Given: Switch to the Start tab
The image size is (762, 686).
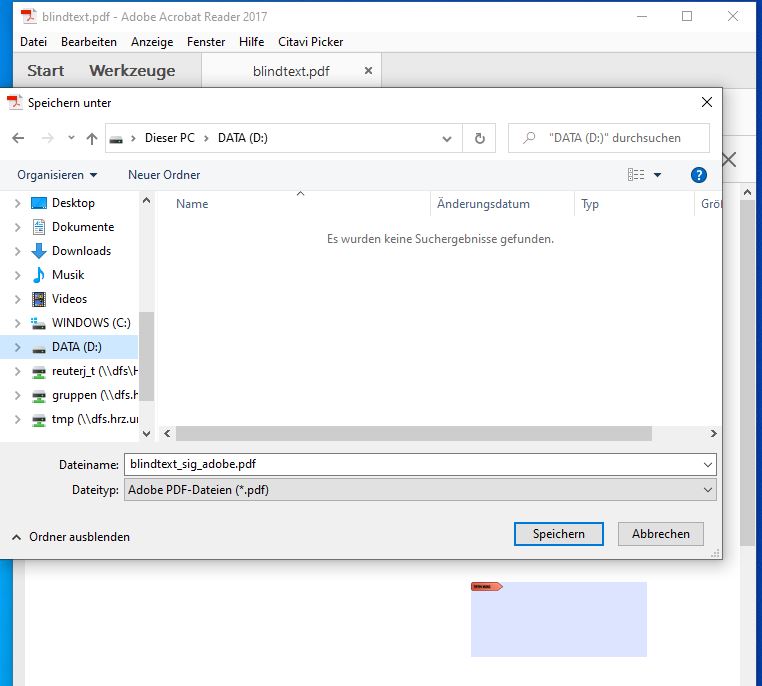Looking at the screenshot, I should click(46, 71).
